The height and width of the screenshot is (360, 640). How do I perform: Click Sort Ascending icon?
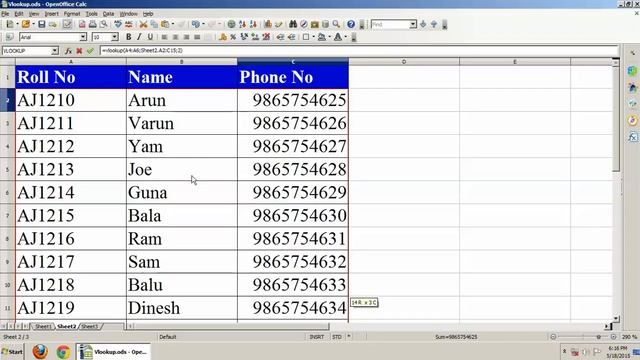pyautogui.click(x=242, y=24)
